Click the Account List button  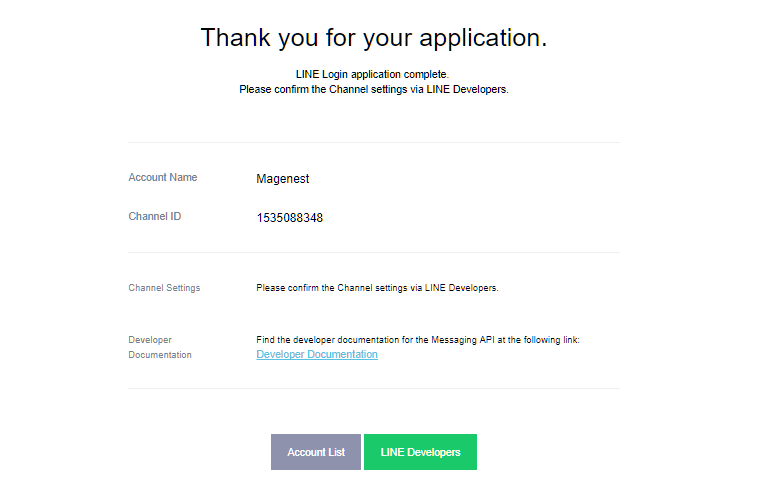click(x=316, y=452)
